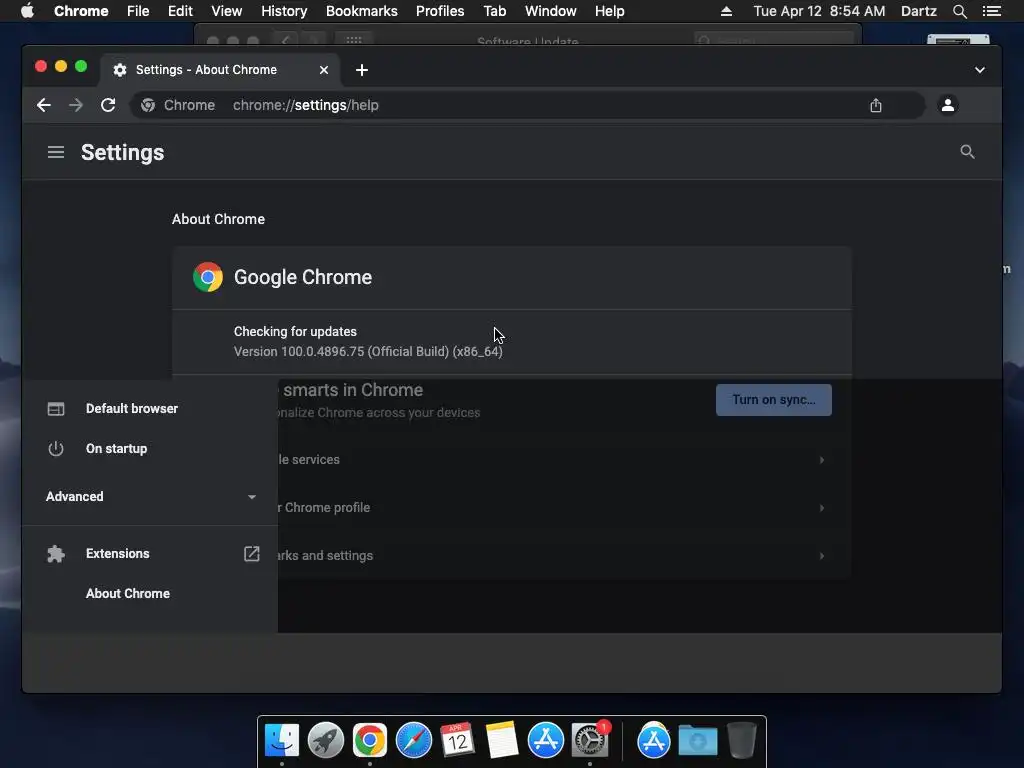Open the Help menu
Image resolution: width=1024 pixels, height=768 pixels.
[609, 11]
